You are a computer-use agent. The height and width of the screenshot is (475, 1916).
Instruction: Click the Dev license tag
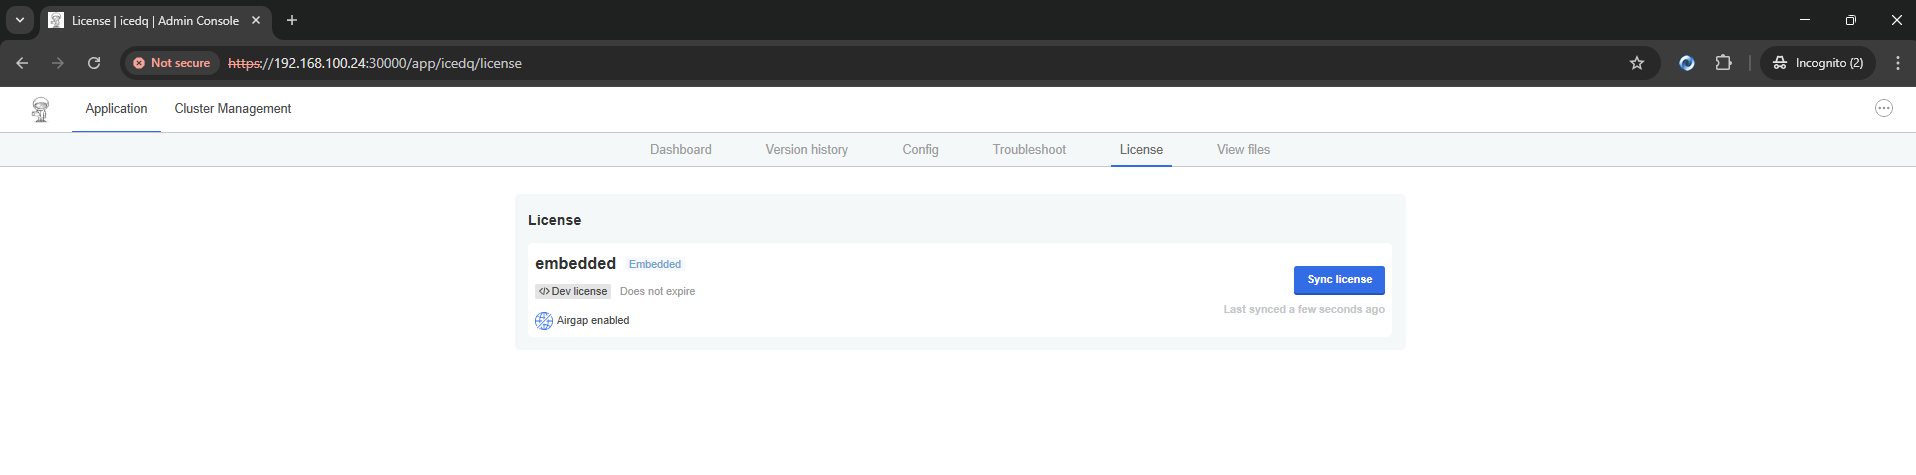point(573,292)
